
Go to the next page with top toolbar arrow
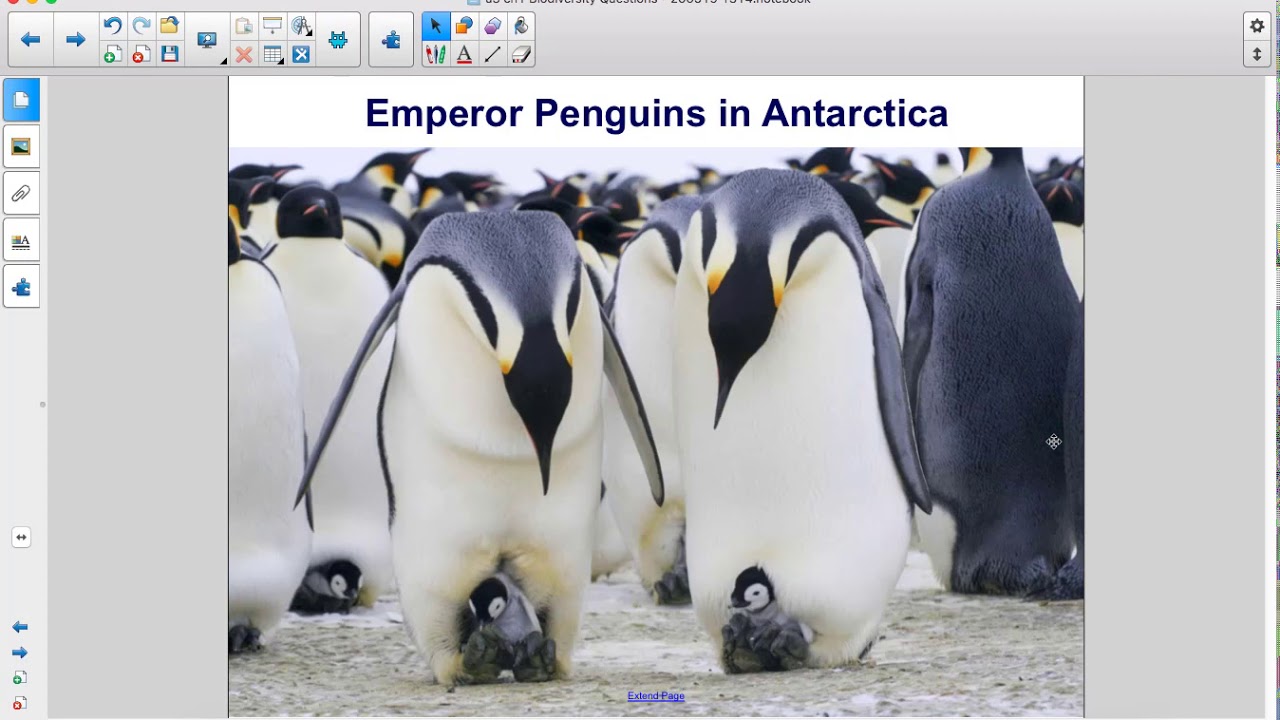pos(75,40)
